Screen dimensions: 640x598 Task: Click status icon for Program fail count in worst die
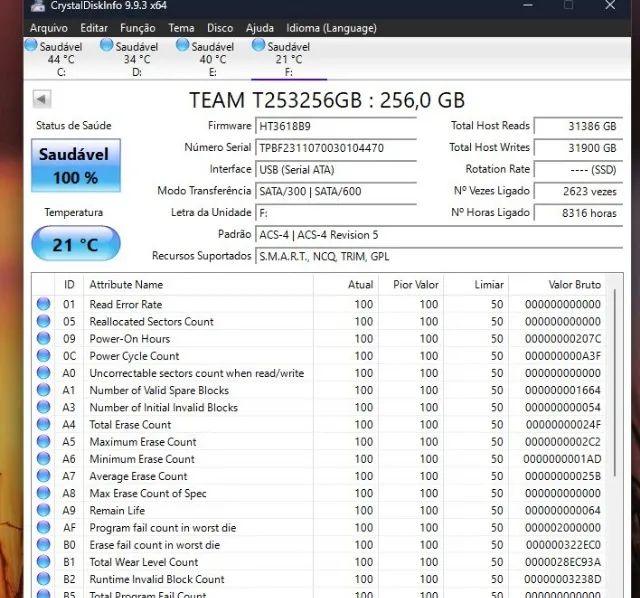43,527
